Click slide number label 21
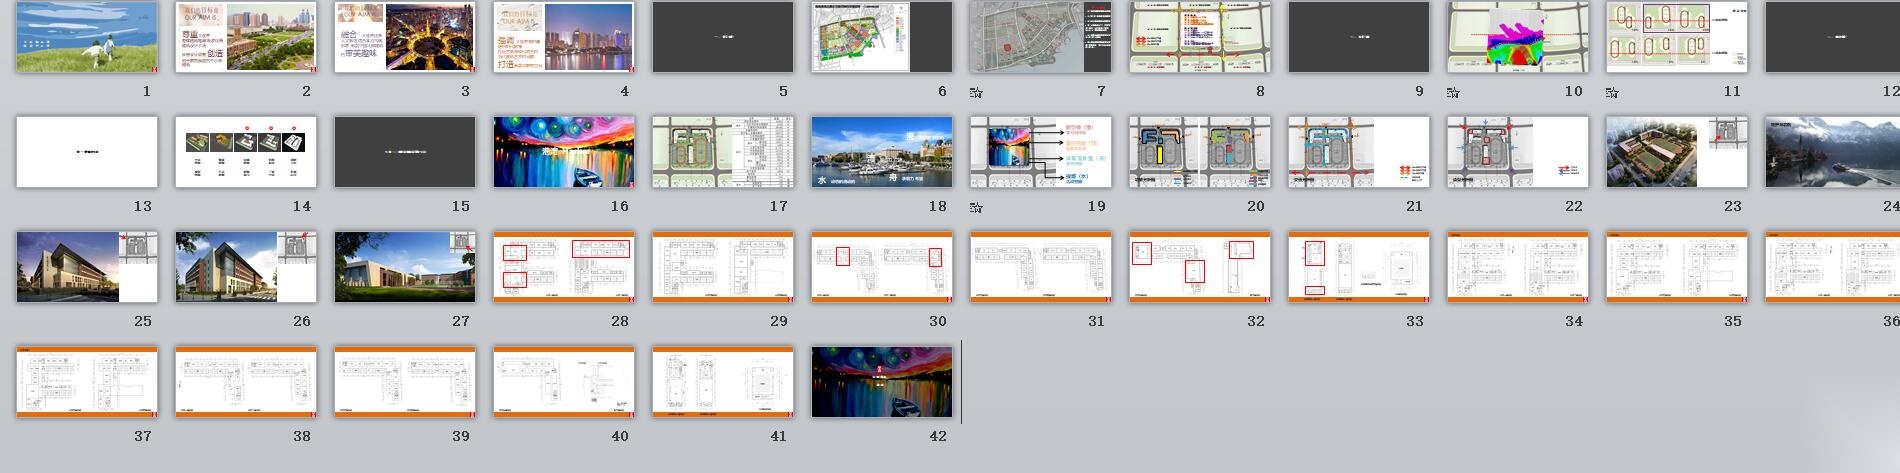 (x=1414, y=206)
